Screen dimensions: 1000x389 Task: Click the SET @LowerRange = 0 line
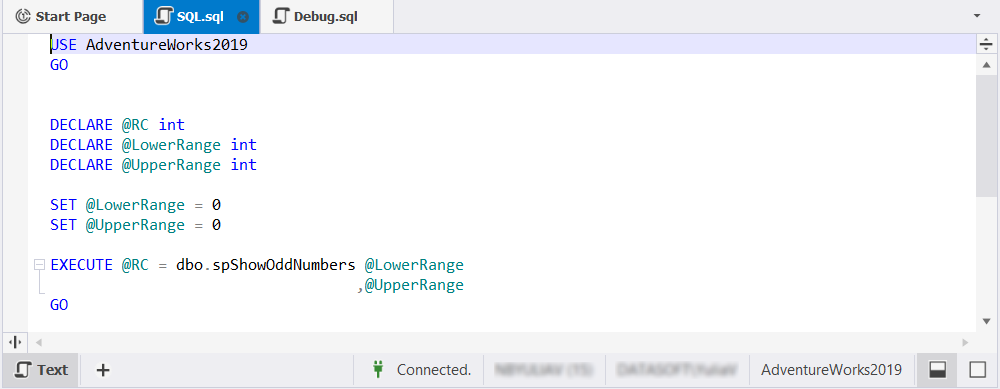click(x=136, y=205)
